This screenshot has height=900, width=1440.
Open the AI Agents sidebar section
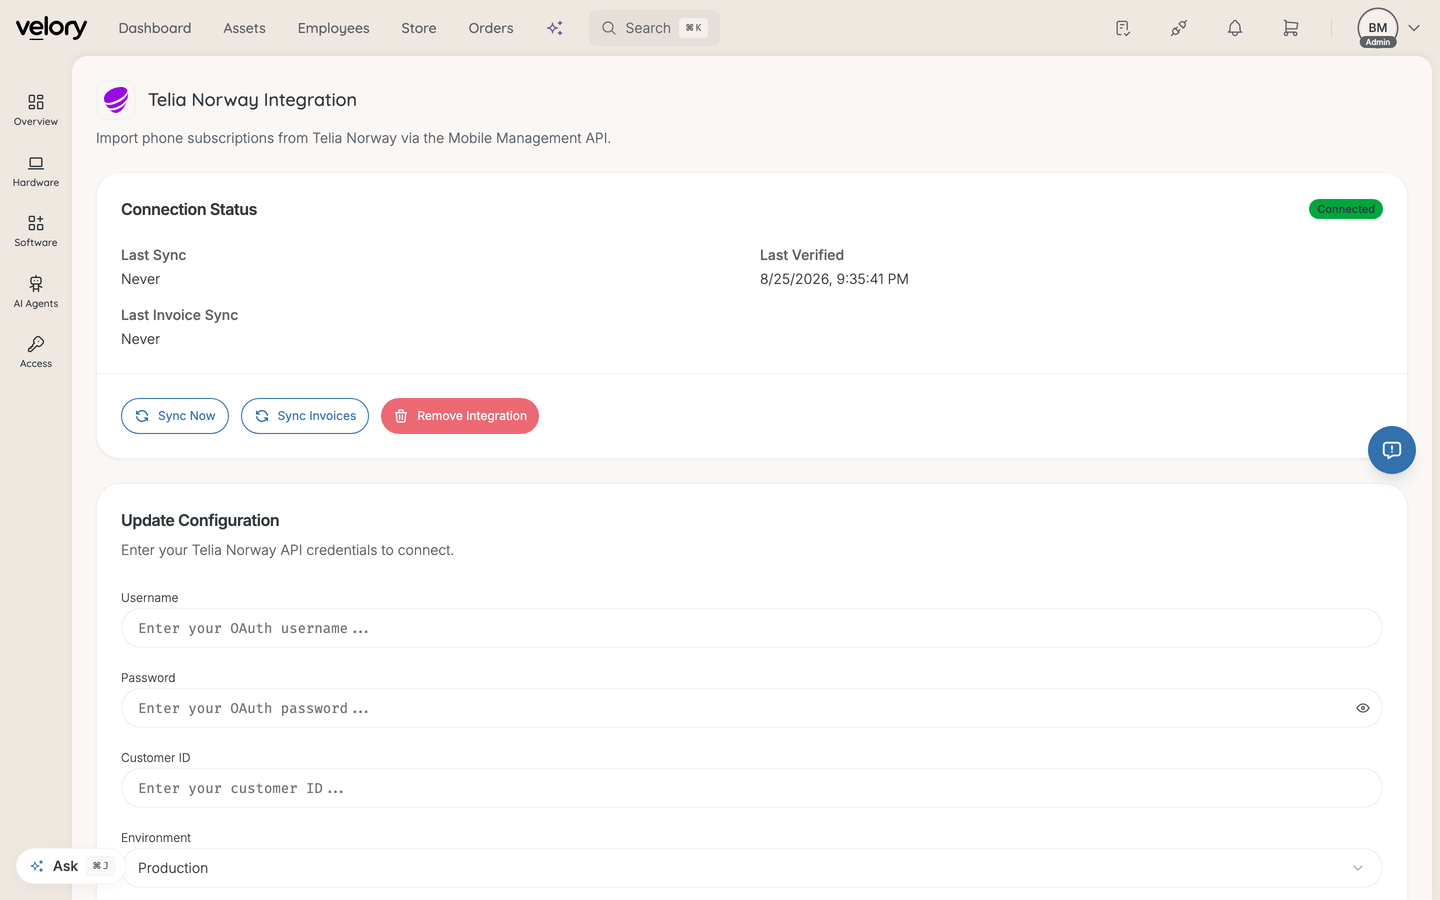(36, 292)
